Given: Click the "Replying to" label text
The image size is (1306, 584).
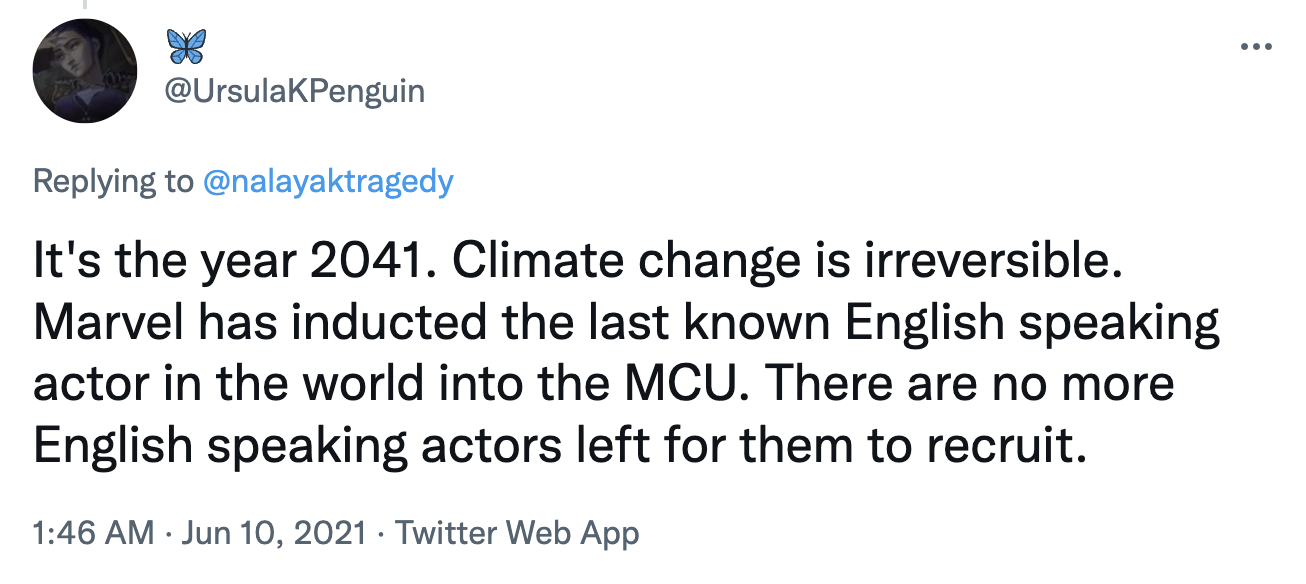Looking at the screenshot, I should [110, 181].
